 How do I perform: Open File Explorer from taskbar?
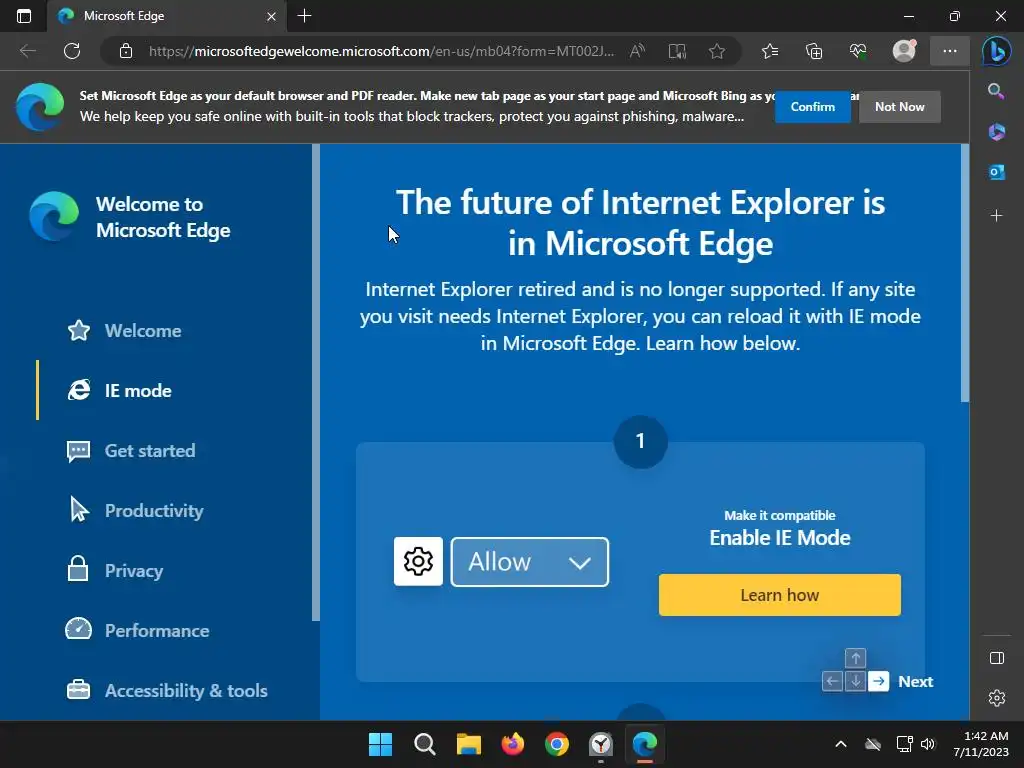point(468,744)
